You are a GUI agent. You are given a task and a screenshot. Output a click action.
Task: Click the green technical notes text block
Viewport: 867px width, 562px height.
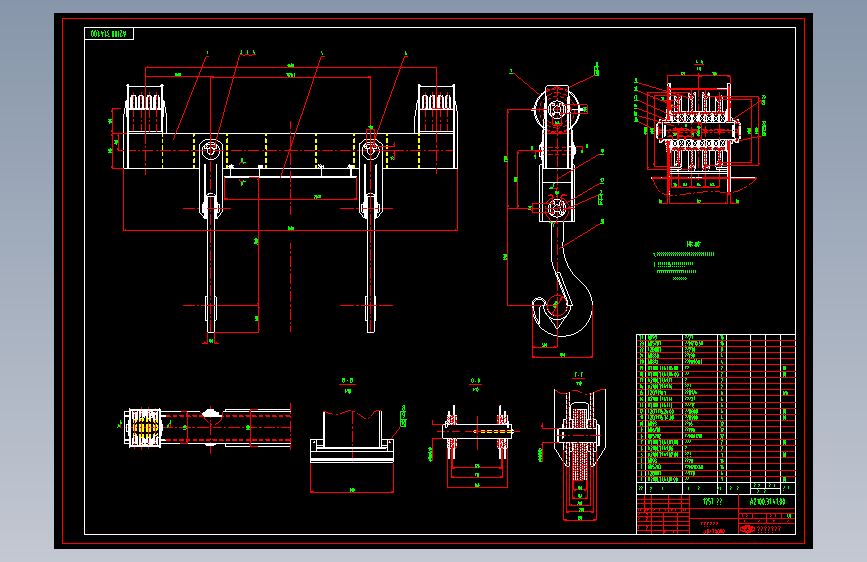(683, 261)
